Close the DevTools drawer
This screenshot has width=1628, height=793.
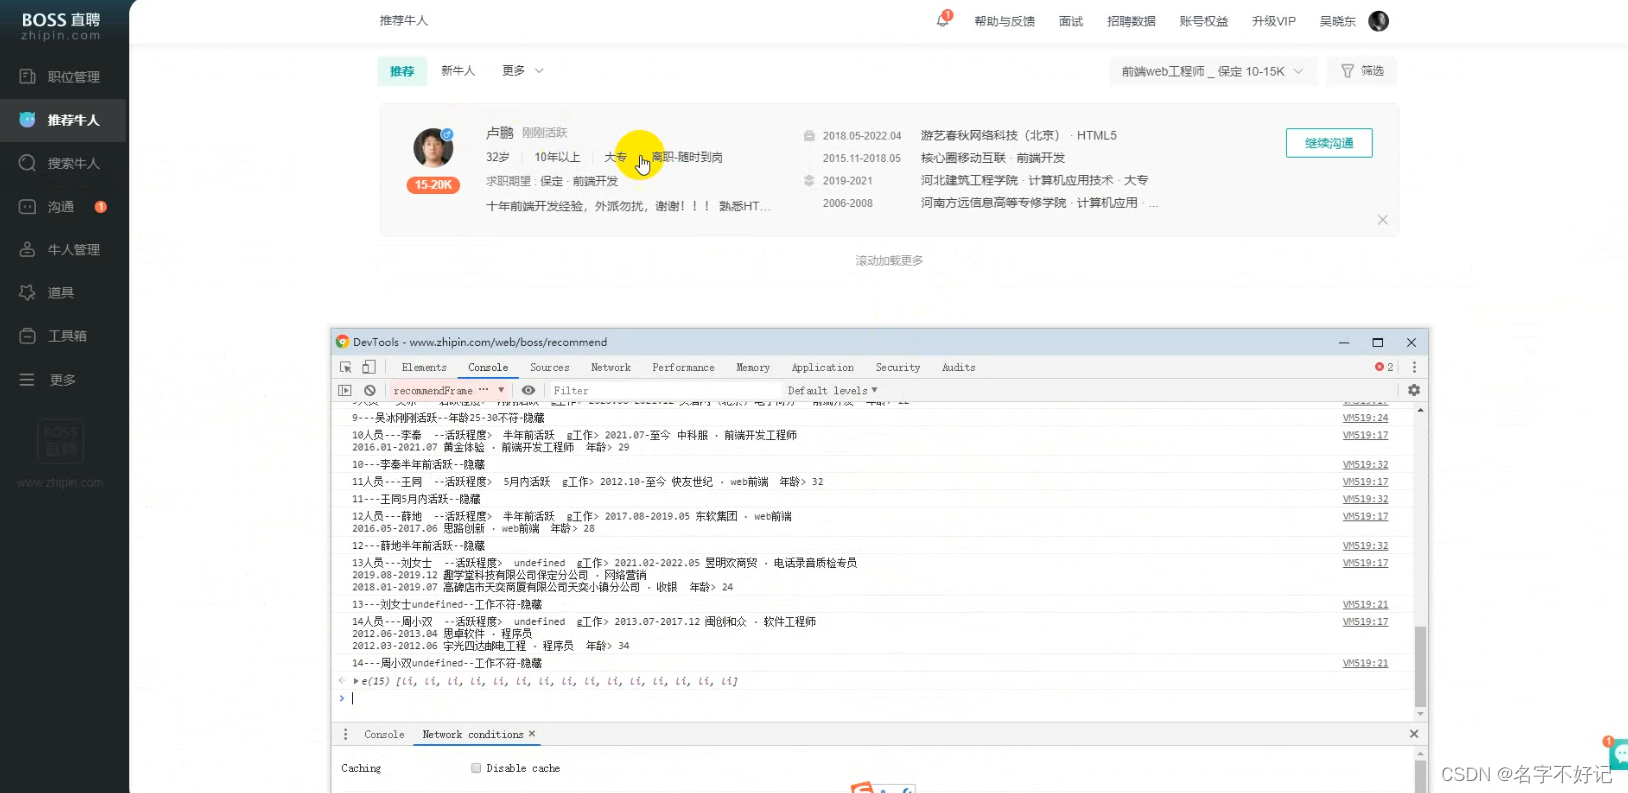click(x=1414, y=734)
